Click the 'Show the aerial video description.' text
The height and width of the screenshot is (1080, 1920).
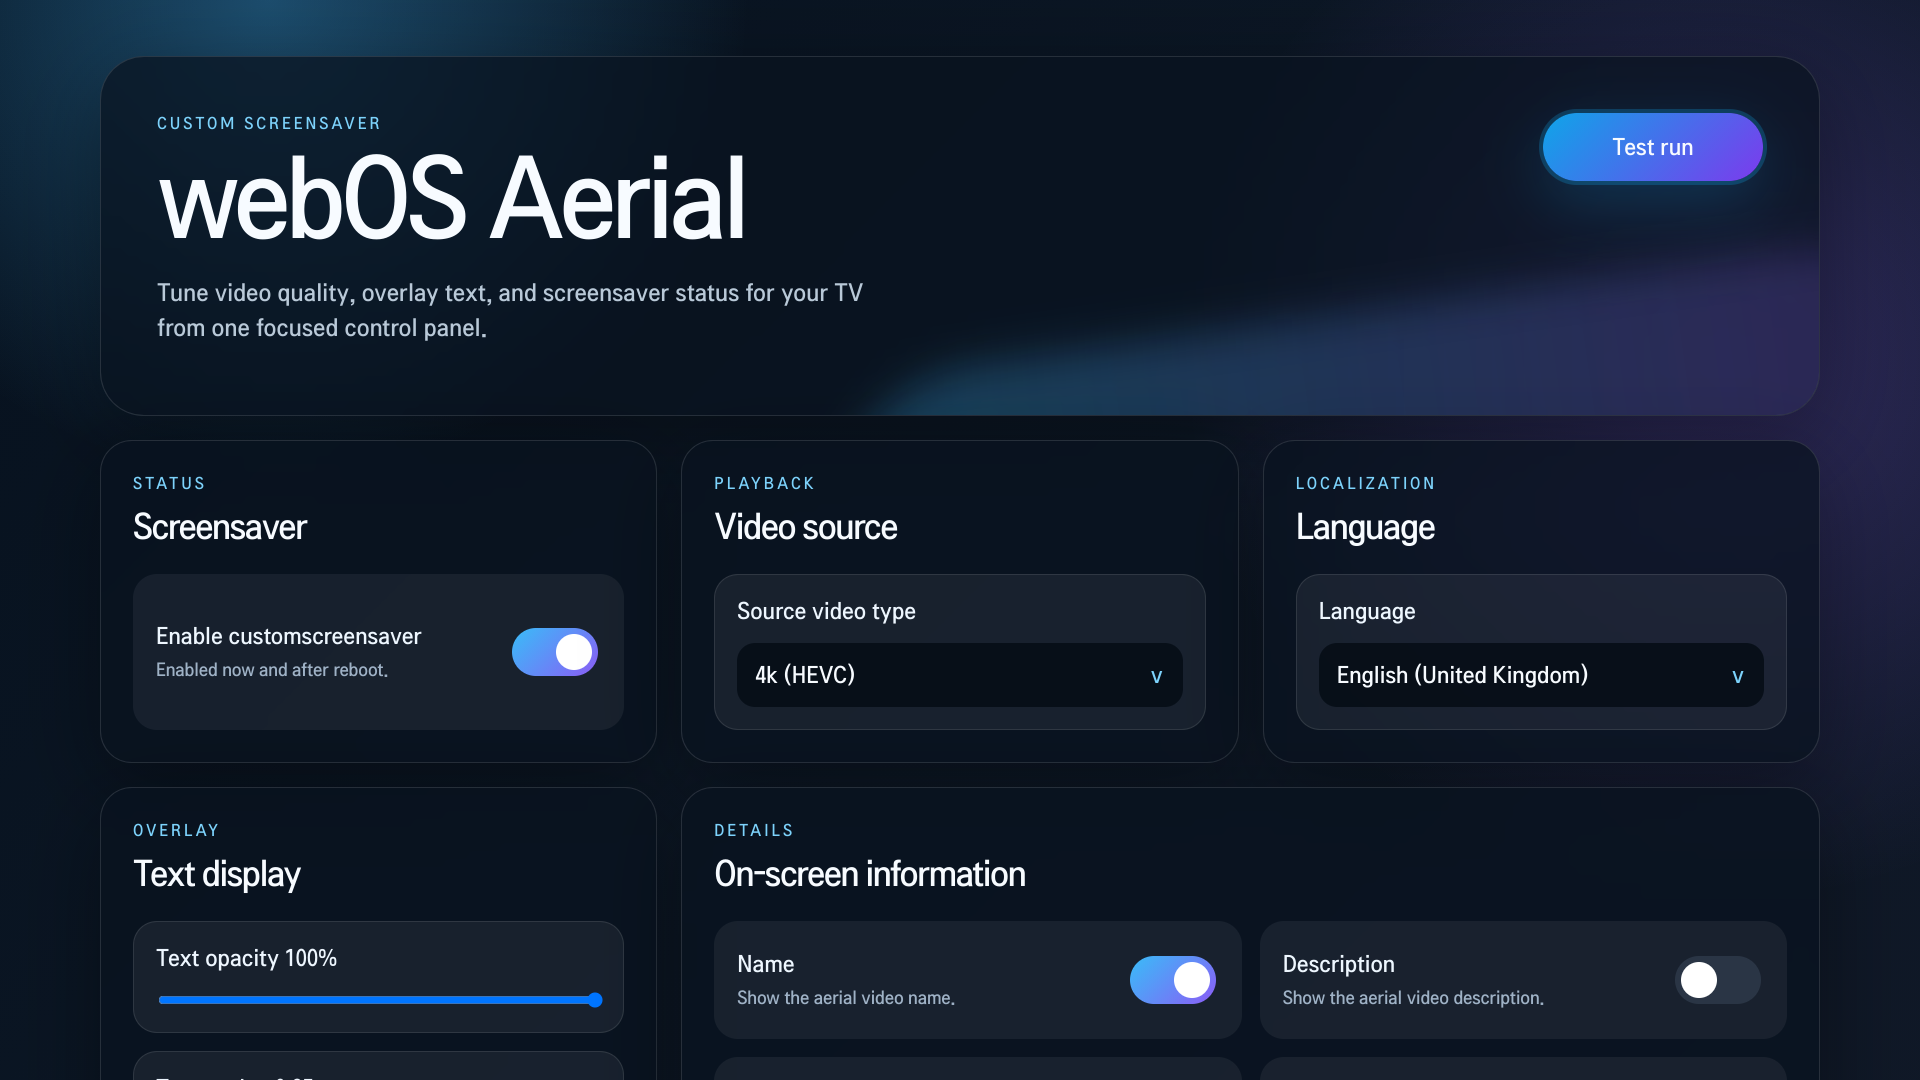pos(1413,998)
